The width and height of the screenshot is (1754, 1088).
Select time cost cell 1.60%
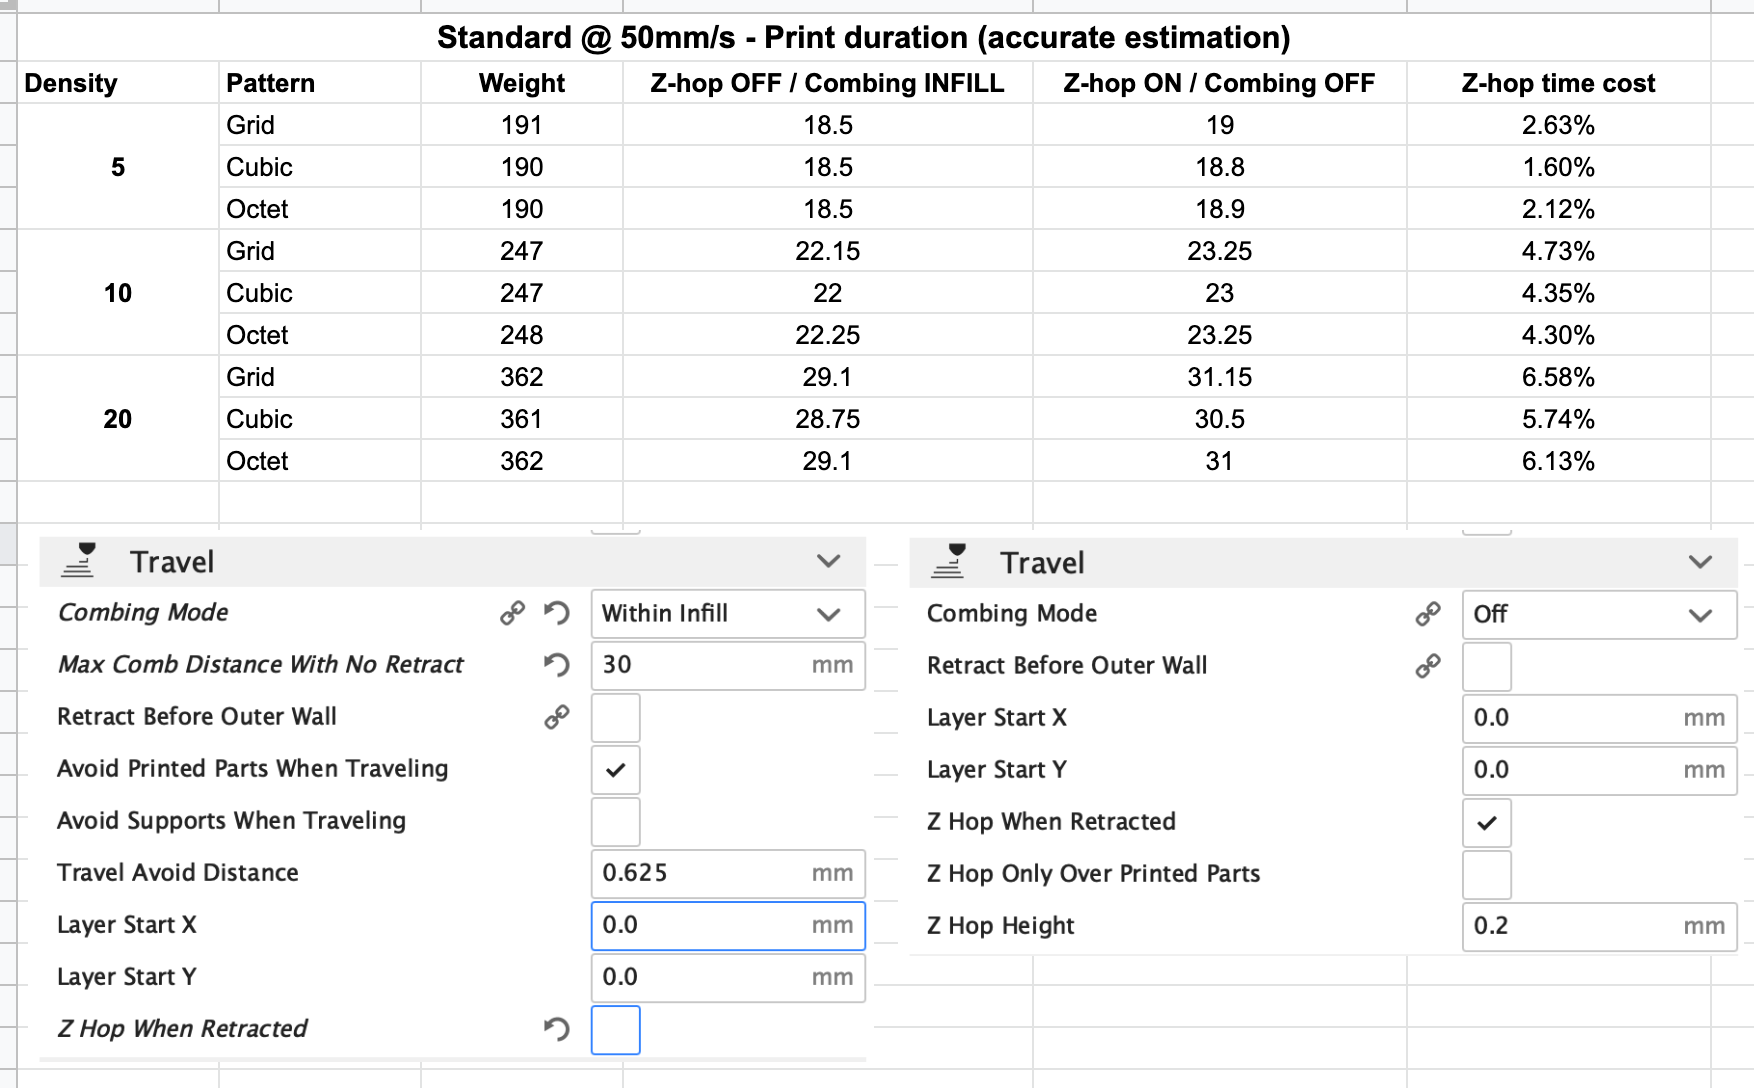pyautogui.click(x=1558, y=167)
